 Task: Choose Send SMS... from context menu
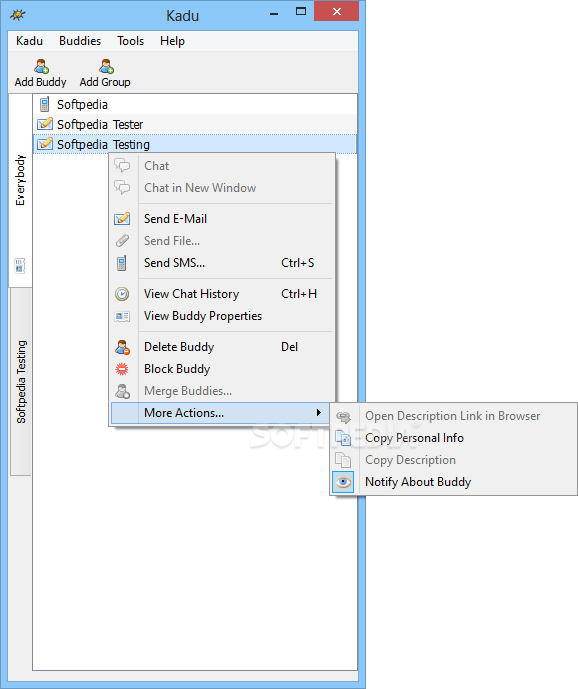tap(222, 263)
